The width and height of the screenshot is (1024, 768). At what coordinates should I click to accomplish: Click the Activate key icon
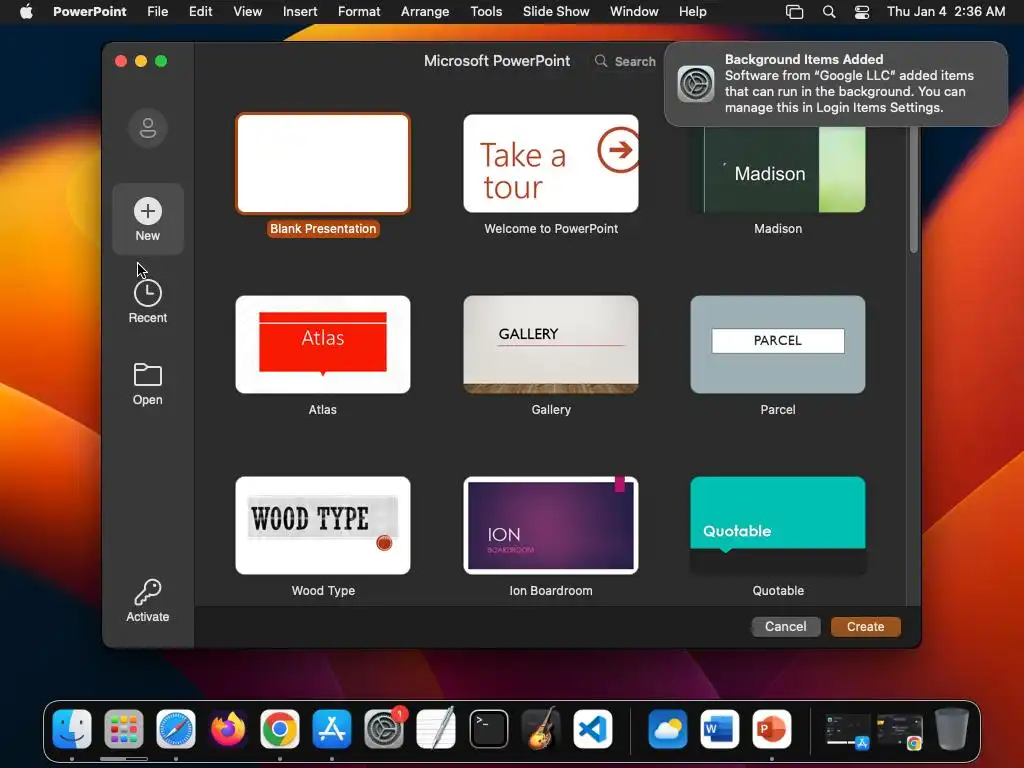point(148,592)
